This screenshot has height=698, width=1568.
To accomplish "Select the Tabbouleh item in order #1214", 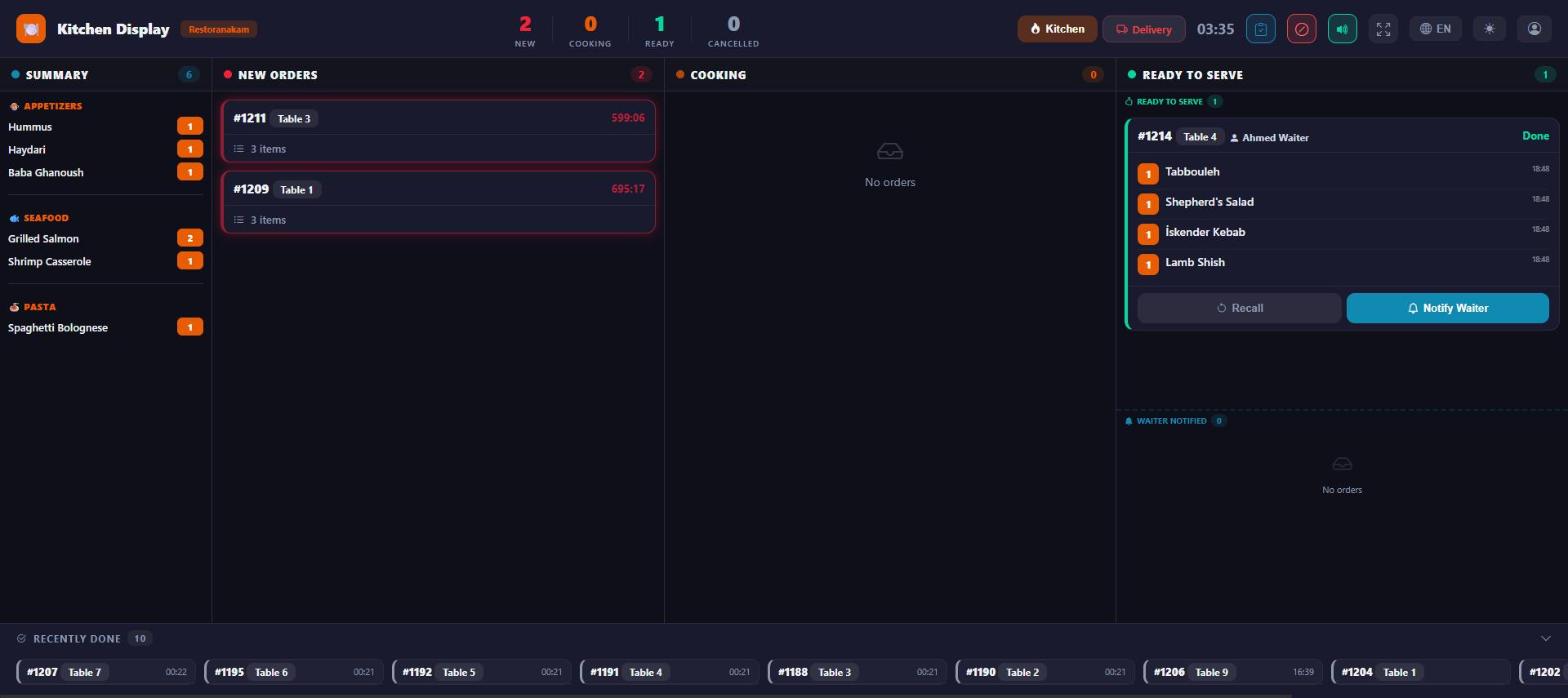I will (1343, 173).
